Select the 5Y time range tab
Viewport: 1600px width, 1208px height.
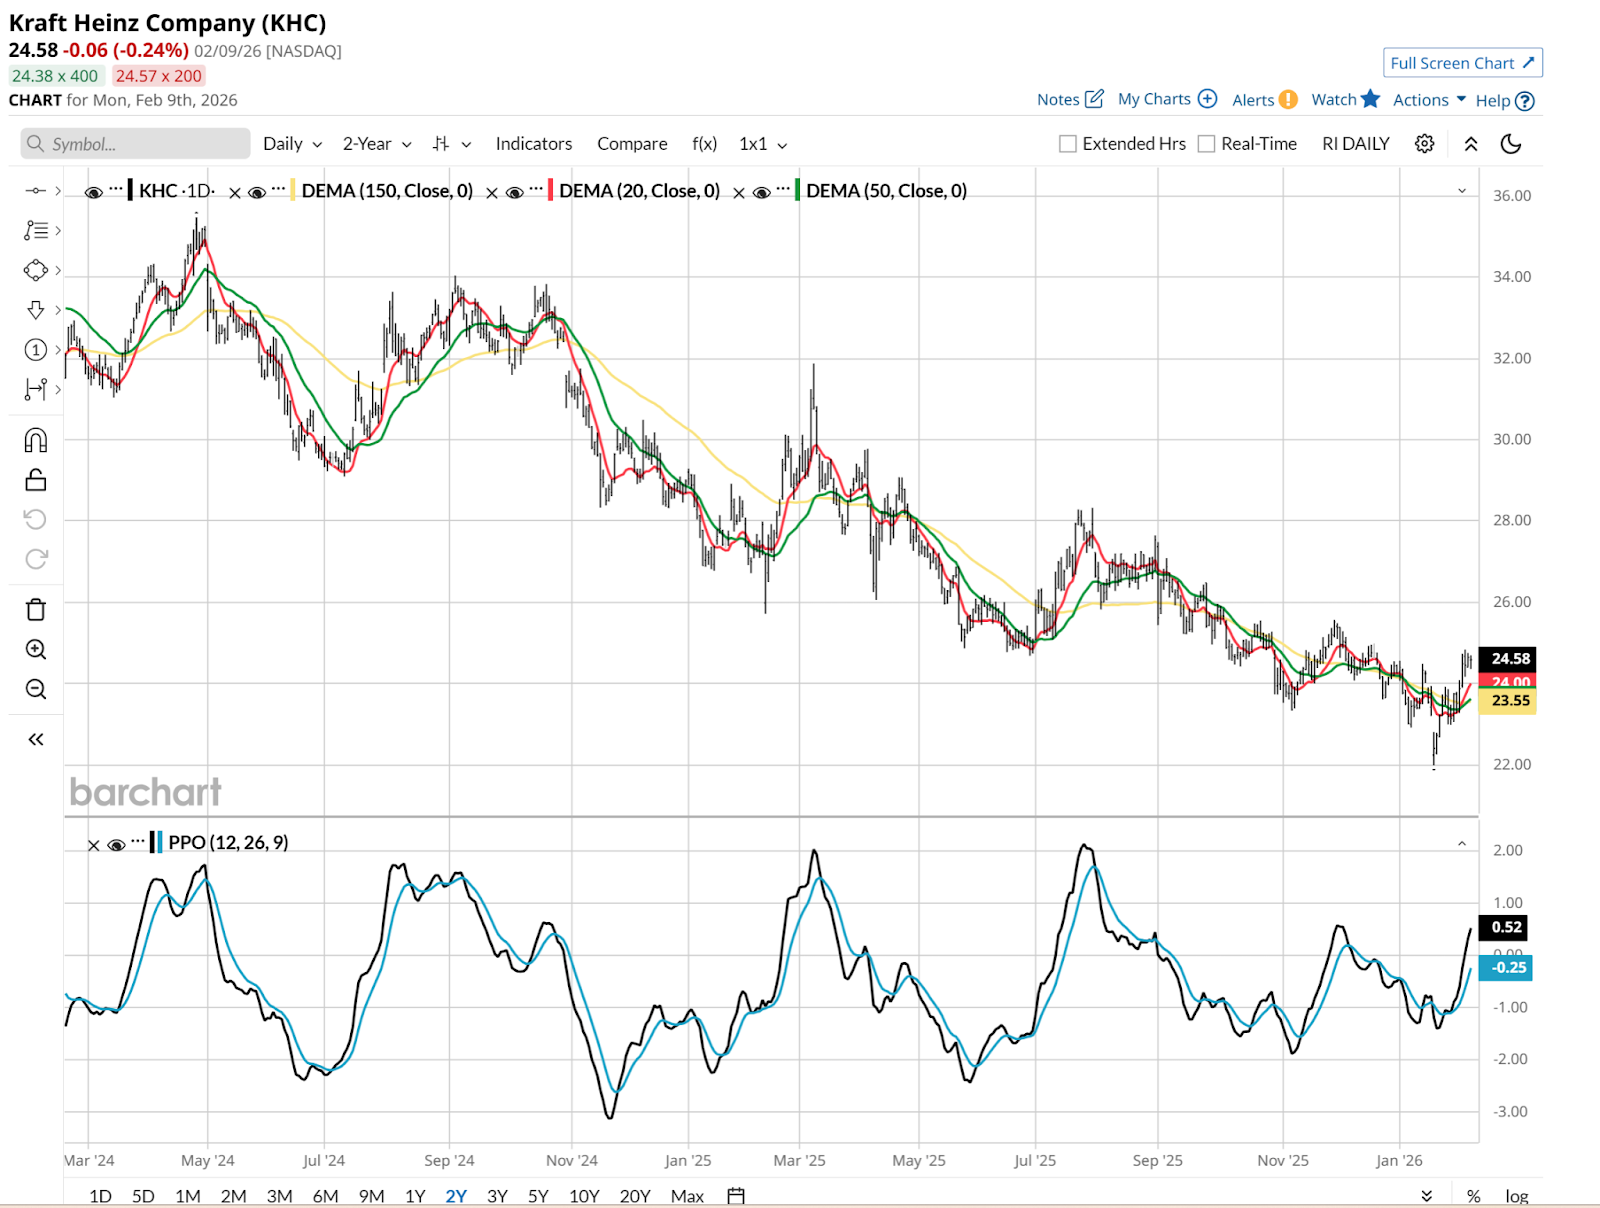(x=538, y=1196)
